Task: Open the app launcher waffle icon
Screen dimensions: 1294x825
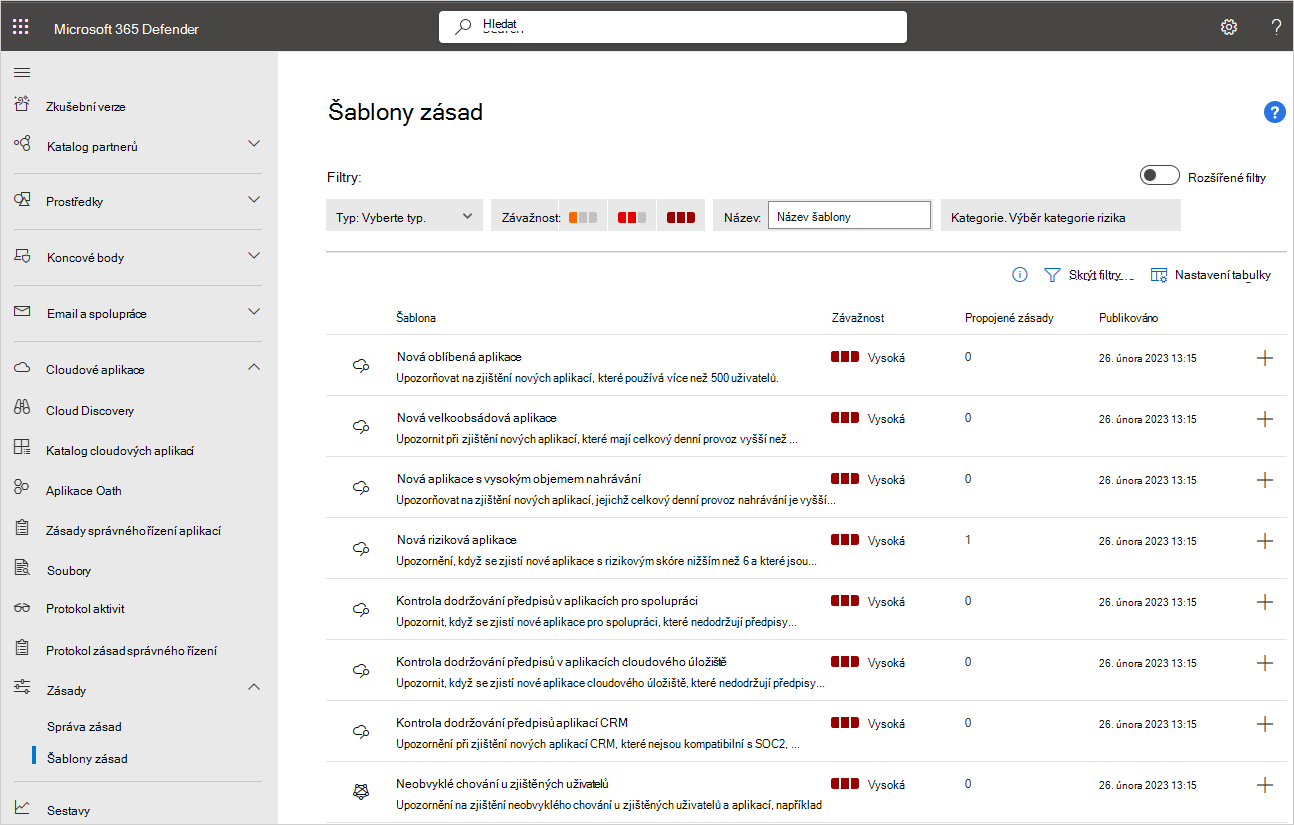Action: coord(21,28)
